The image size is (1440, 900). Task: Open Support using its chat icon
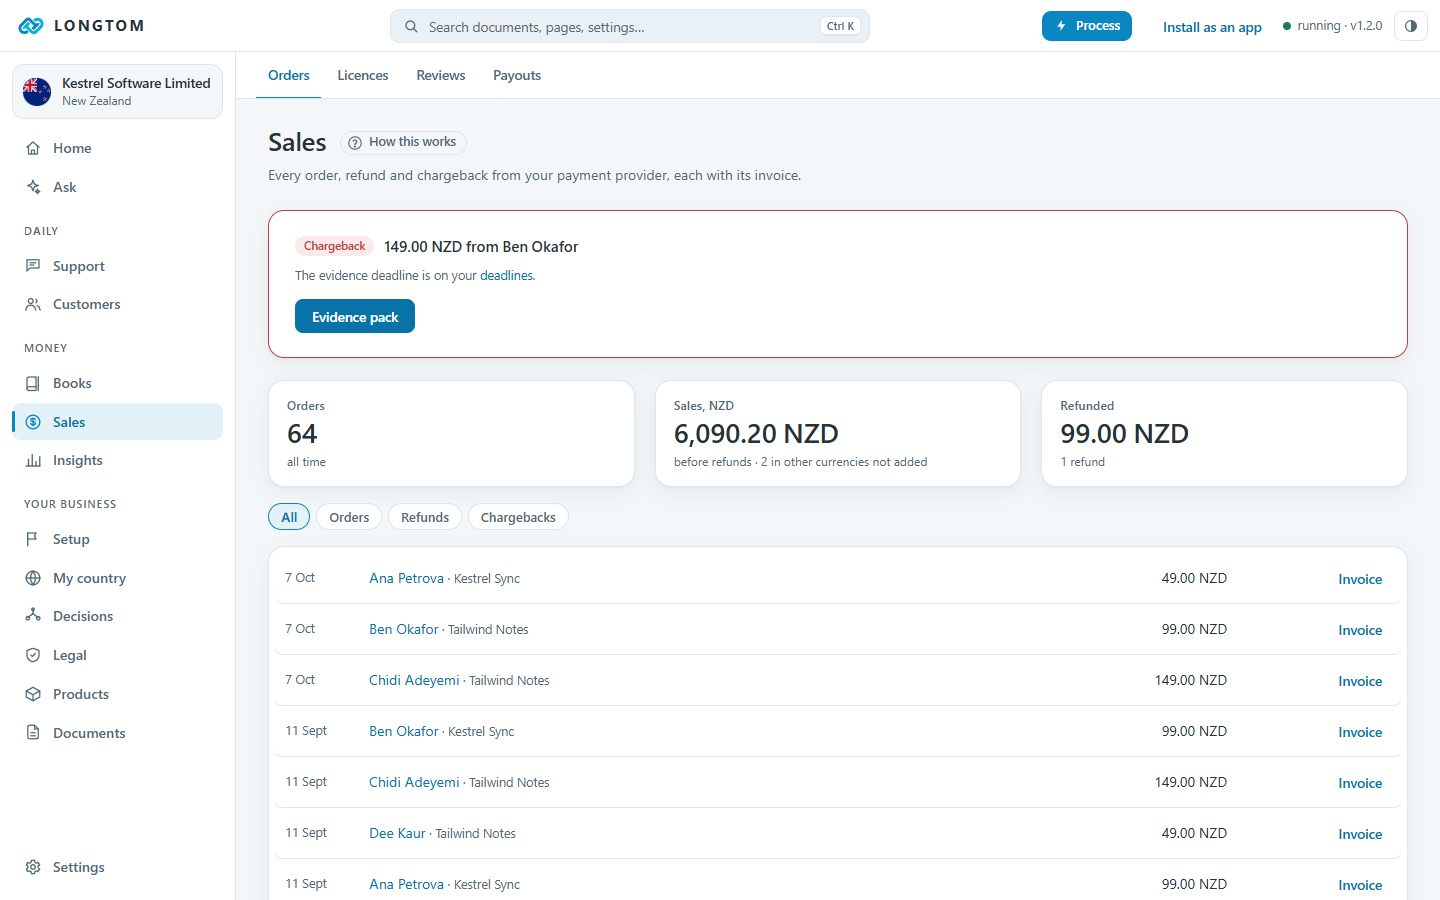pyautogui.click(x=33, y=266)
